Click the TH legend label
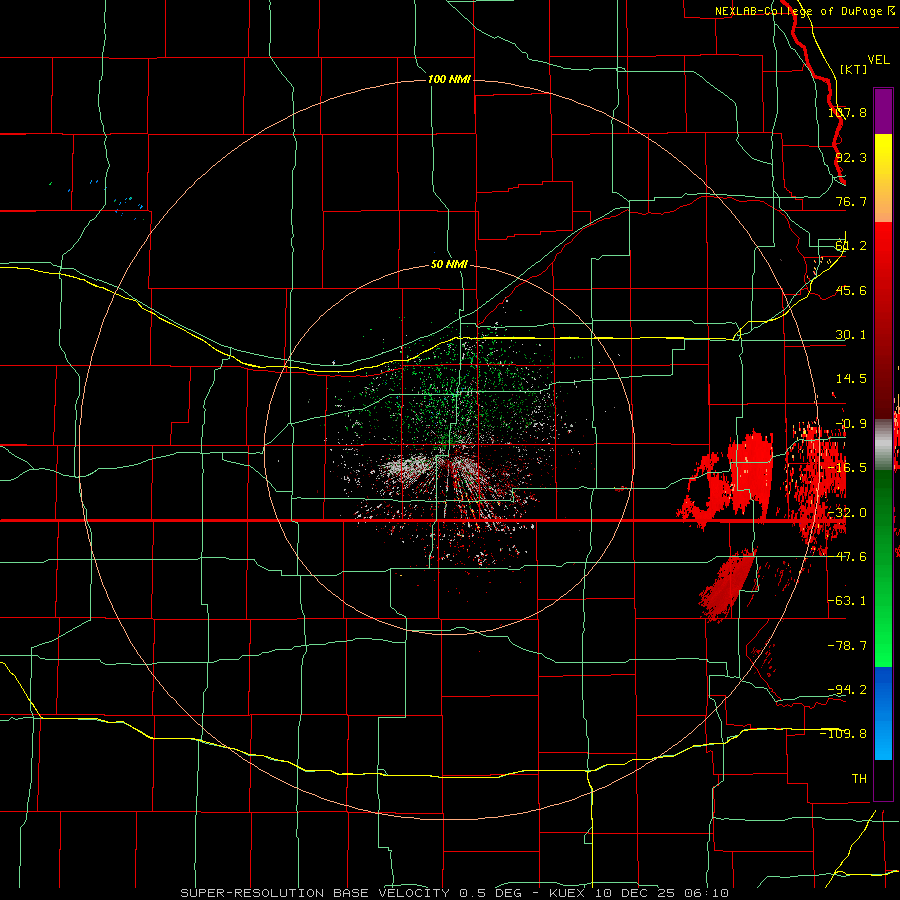 click(859, 778)
